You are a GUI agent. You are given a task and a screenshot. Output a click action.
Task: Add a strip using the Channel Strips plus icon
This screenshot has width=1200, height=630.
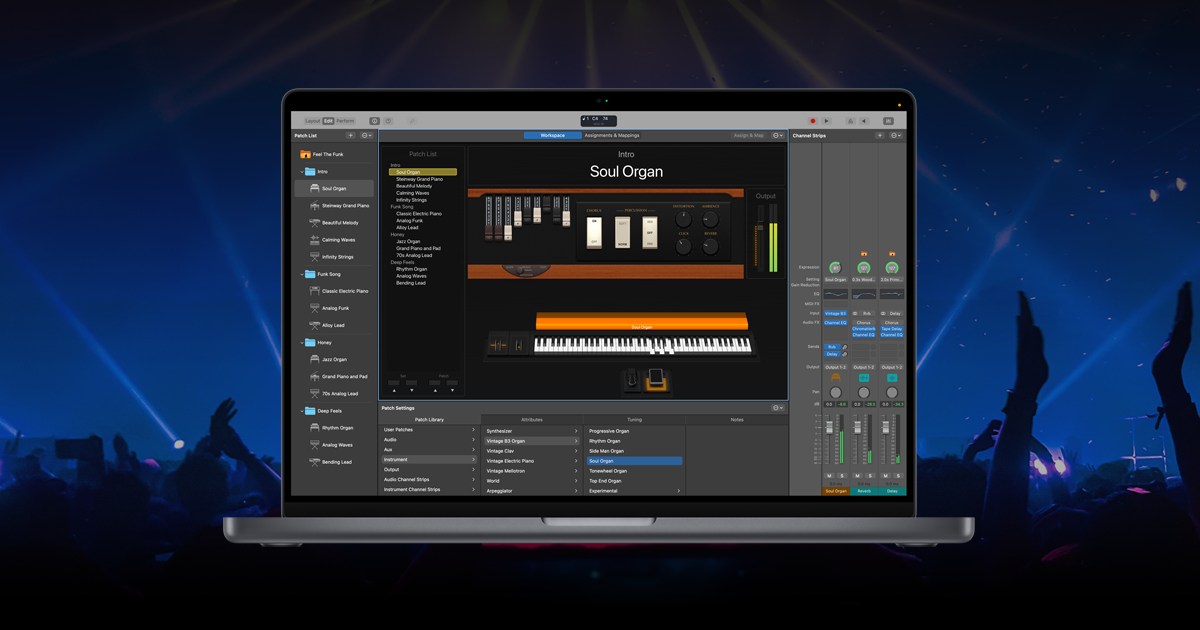pos(879,135)
